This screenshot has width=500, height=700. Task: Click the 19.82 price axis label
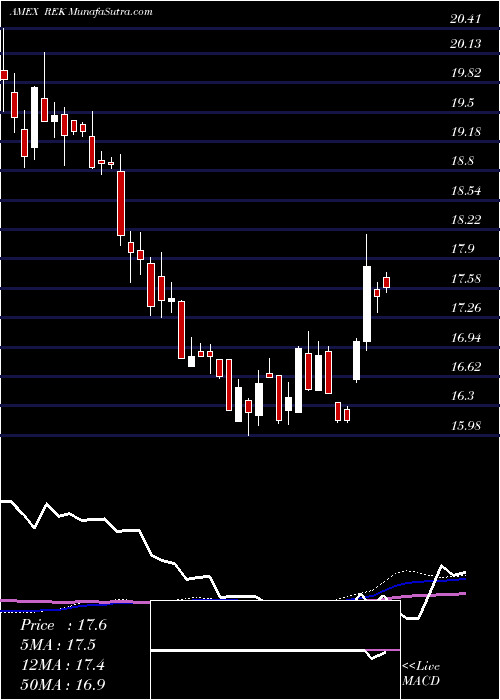[x=467, y=73]
